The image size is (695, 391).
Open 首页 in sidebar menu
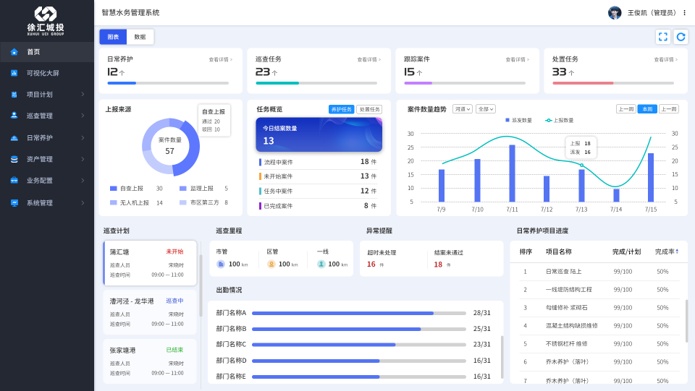(x=47, y=52)
